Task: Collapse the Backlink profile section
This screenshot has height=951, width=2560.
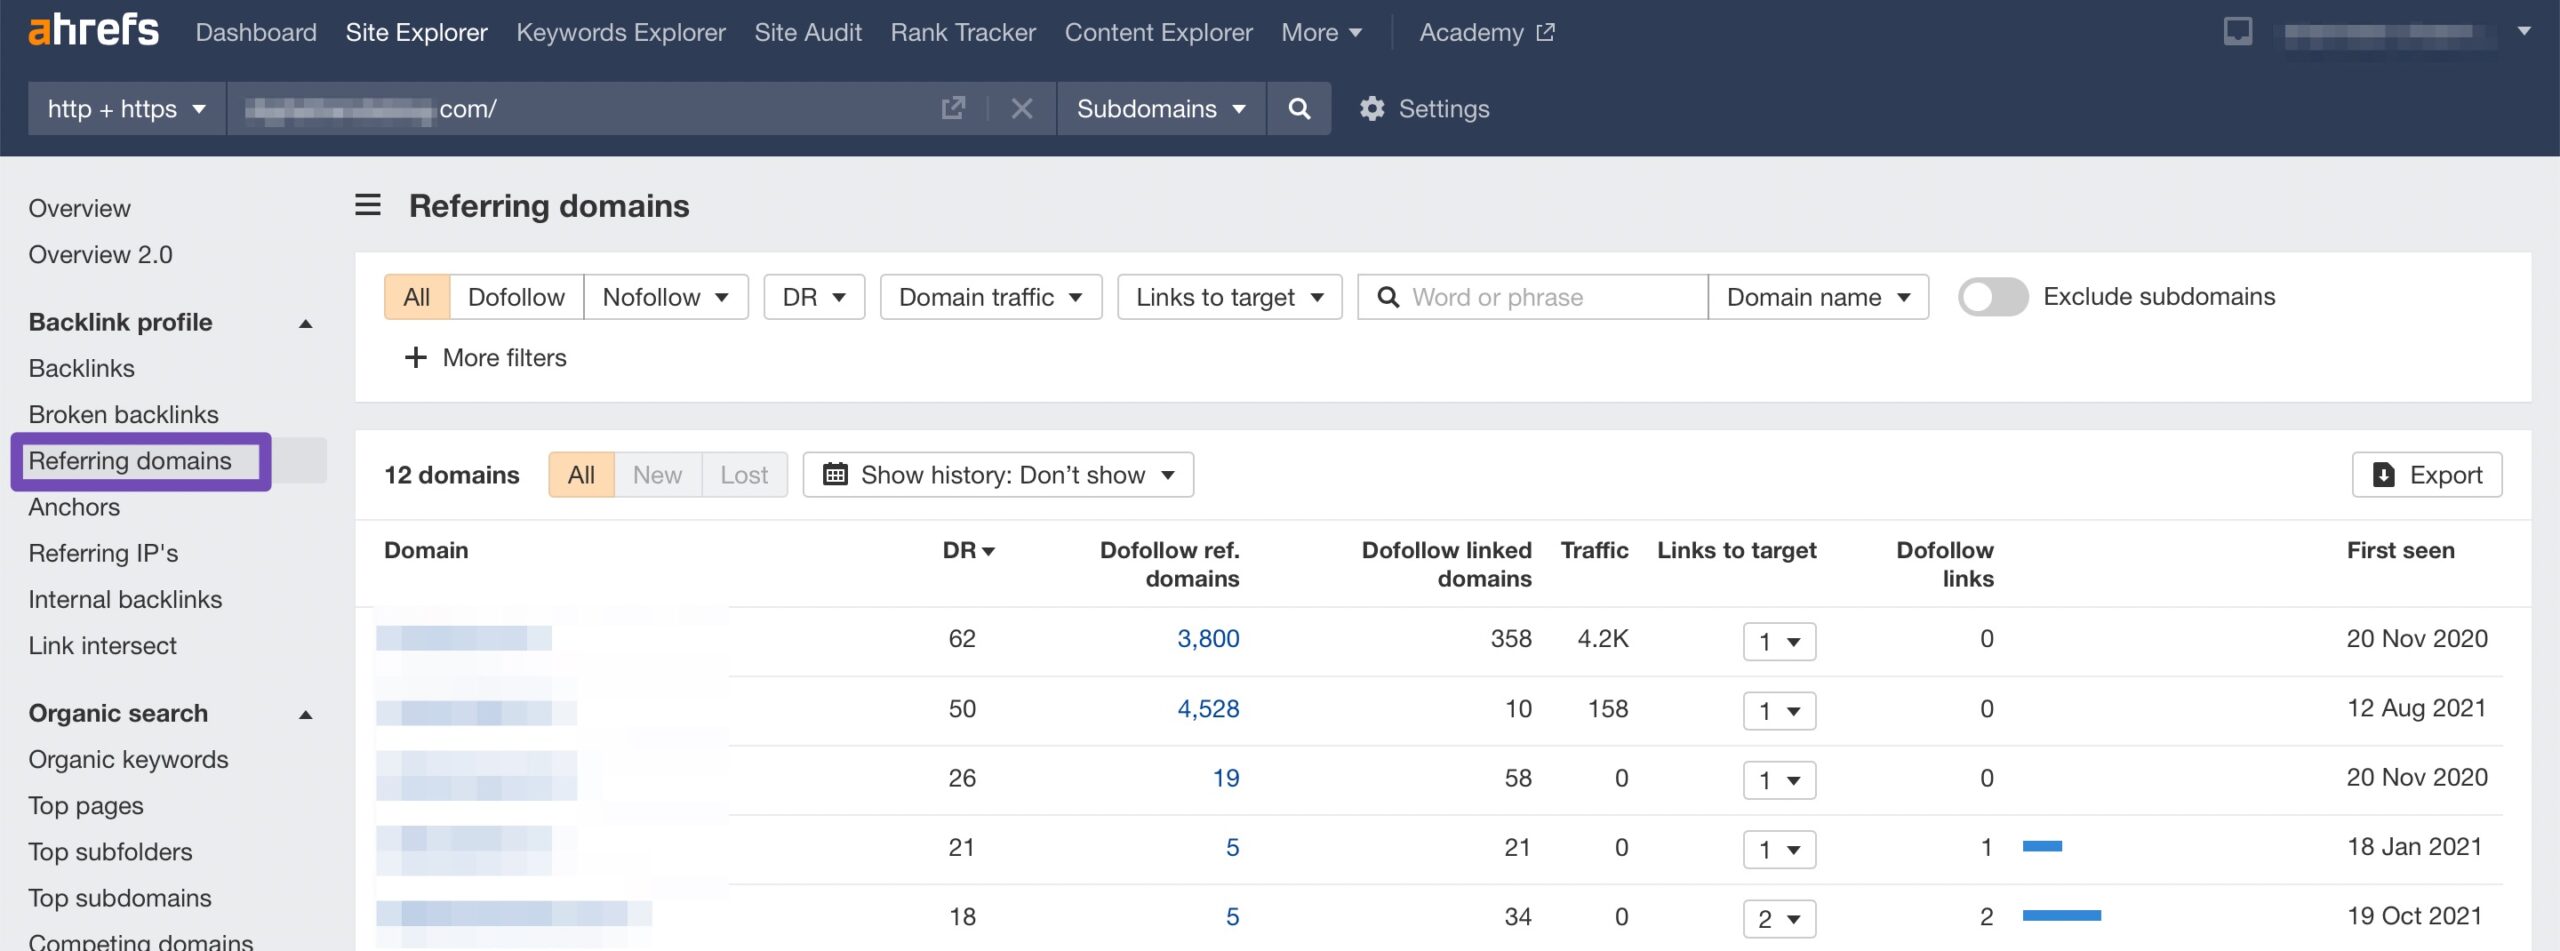Action: (306, 323)
